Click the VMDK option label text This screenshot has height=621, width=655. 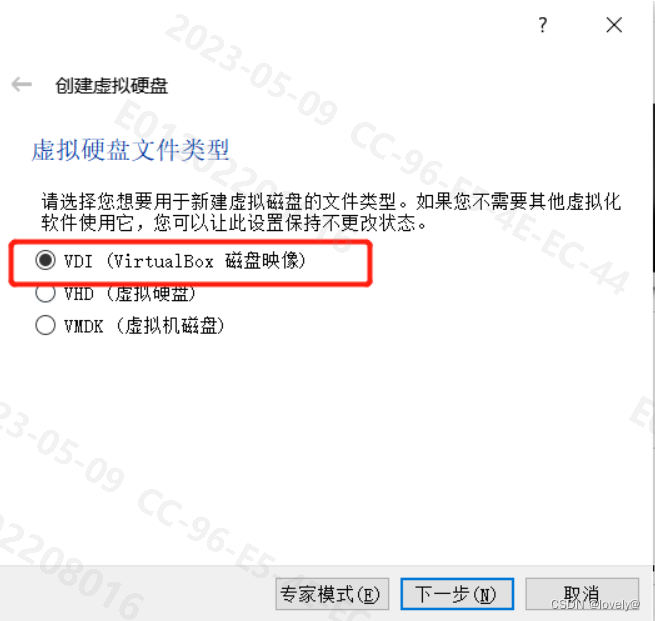pyautogui.click(x=144, y=326)
